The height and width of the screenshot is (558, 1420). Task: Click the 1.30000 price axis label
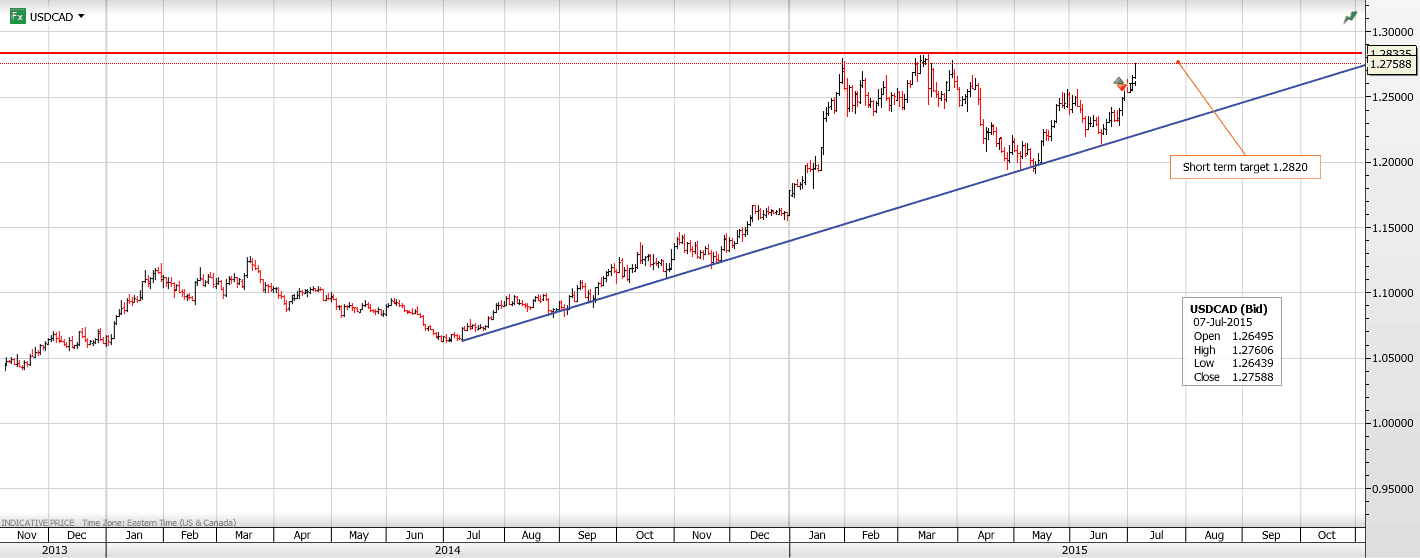point(1390,32)
